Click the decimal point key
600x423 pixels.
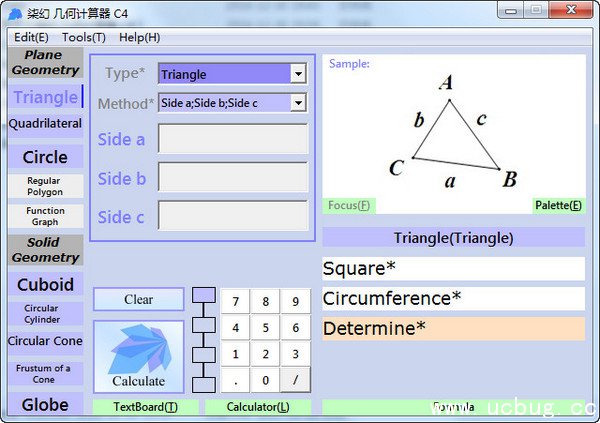point(235,380)
